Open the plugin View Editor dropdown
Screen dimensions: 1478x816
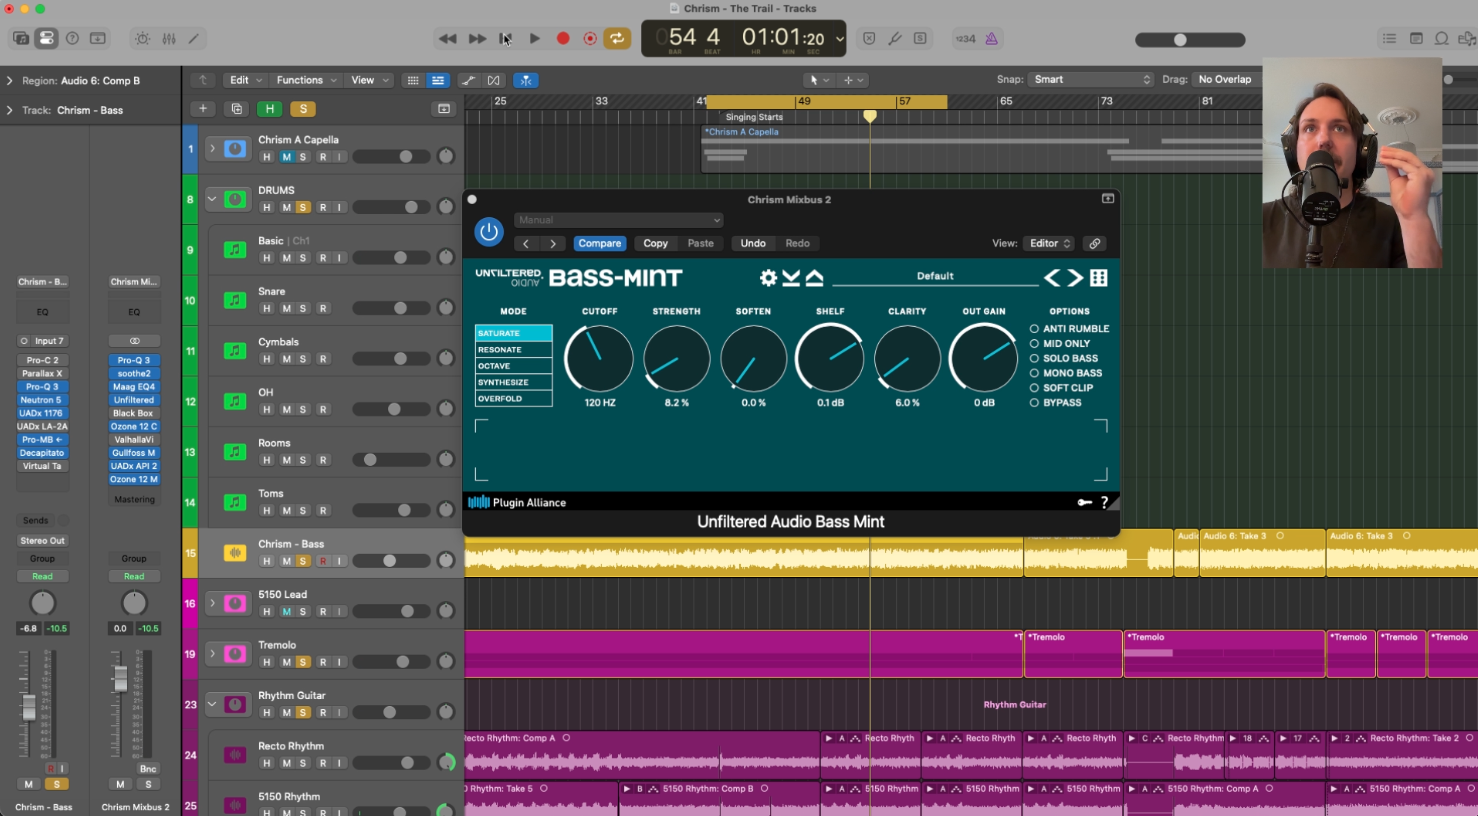pos(1049,243)
